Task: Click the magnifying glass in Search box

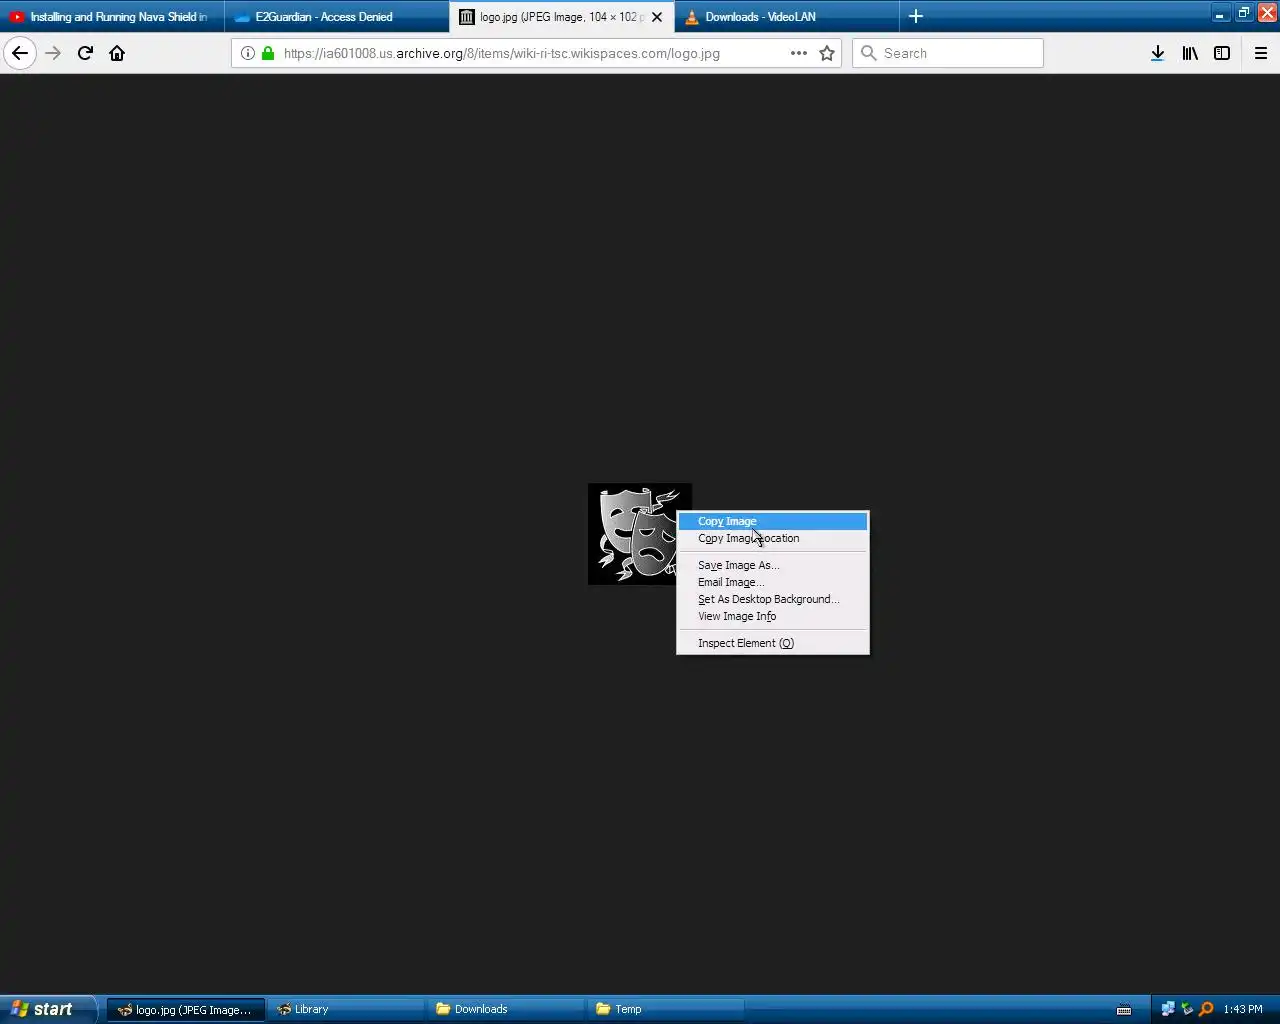Action: tap(868, 53)
